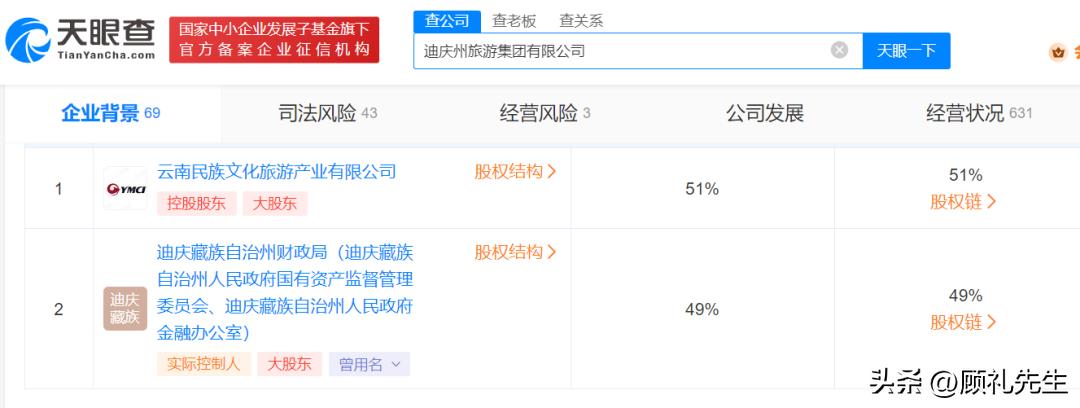Viewport: 1080px width, 408px height.
Task: Click the red 国家中小企业发展子基金 banner
Action: click(x=274, y=40)
